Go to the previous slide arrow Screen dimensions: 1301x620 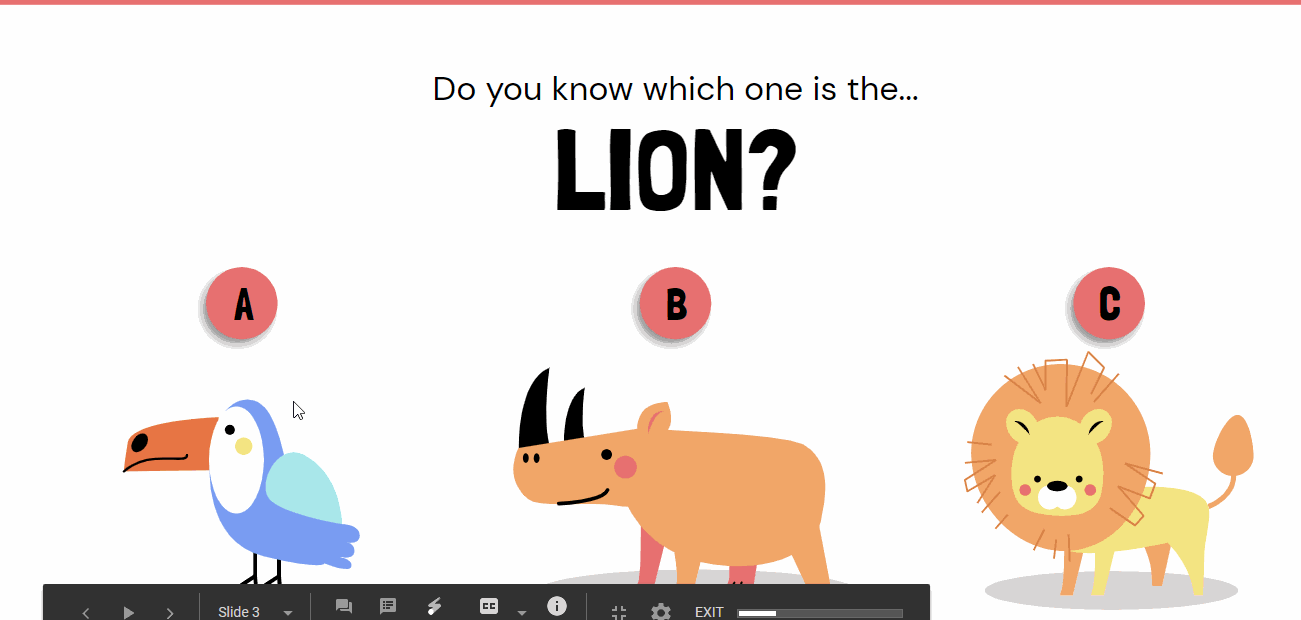[86, 612]
